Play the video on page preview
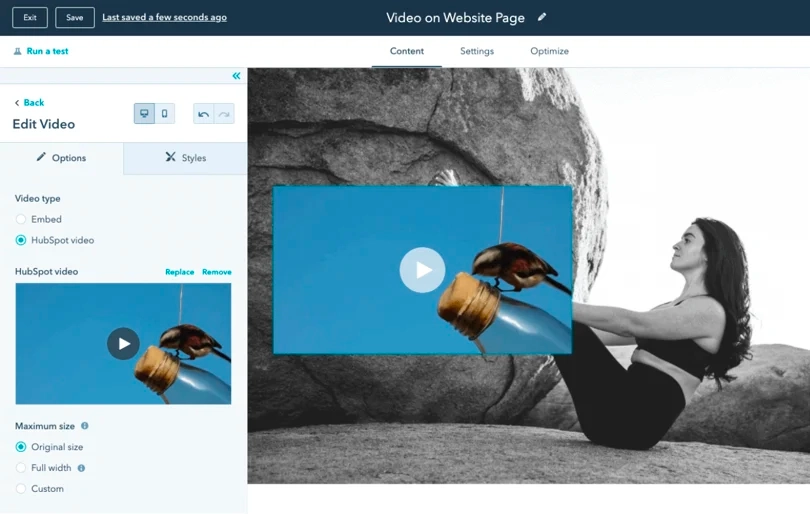810x514 pixels. tap(422, 270)
